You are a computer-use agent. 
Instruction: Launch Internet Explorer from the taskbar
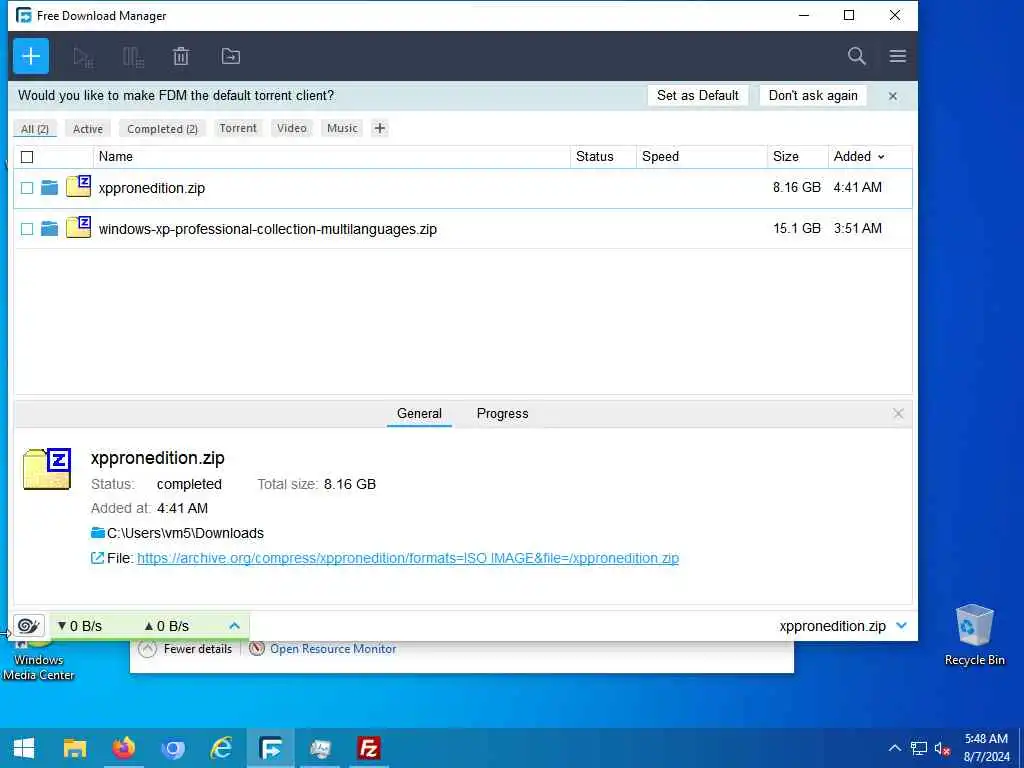[221, 748]
